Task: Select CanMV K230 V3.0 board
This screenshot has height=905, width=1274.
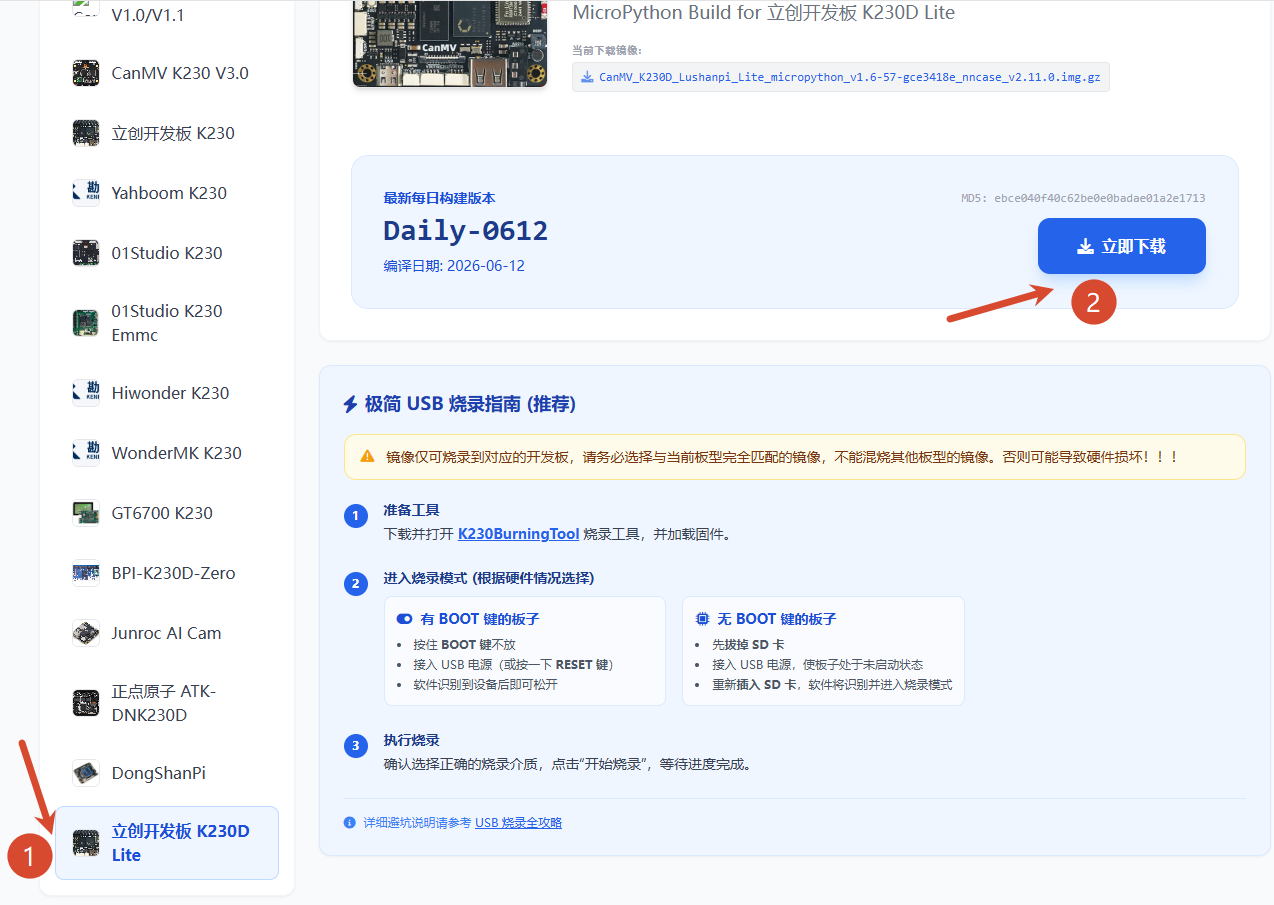Action: coord(167,73)
